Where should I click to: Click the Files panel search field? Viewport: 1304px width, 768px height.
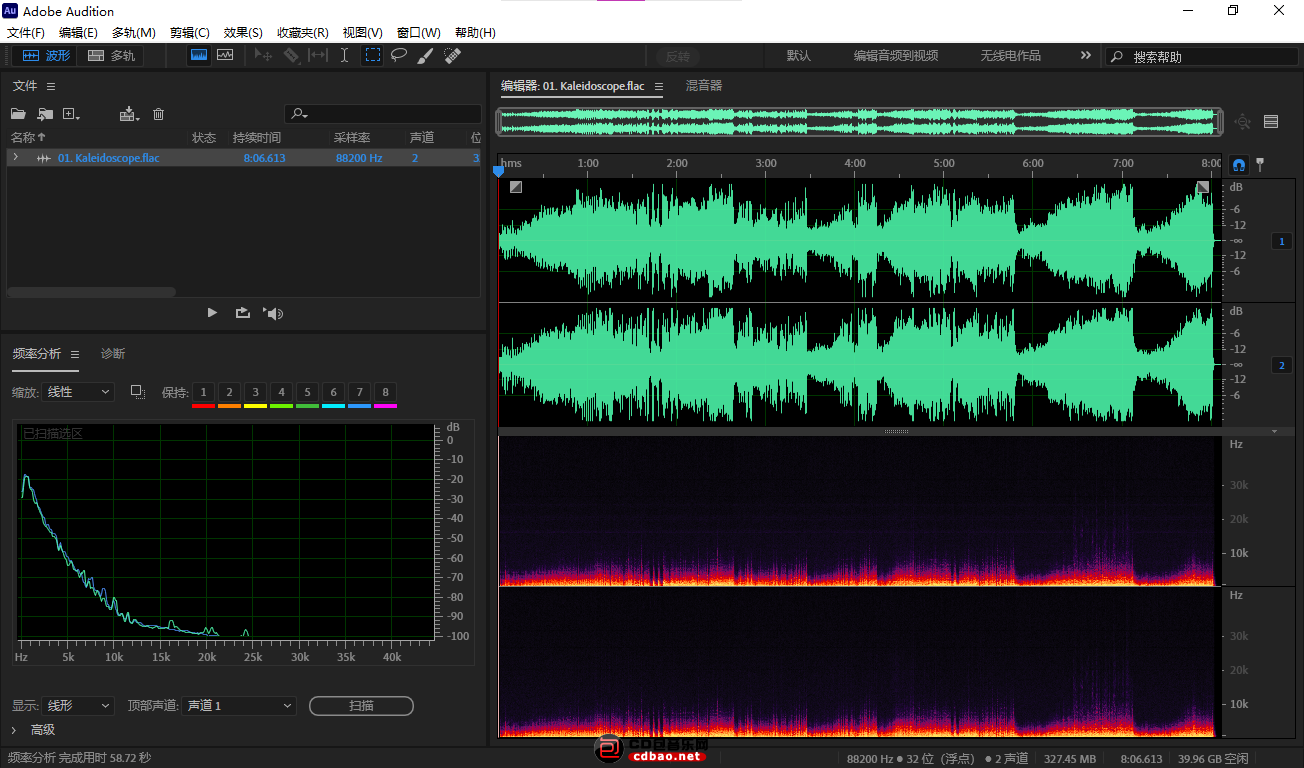(x=383, y=114)
